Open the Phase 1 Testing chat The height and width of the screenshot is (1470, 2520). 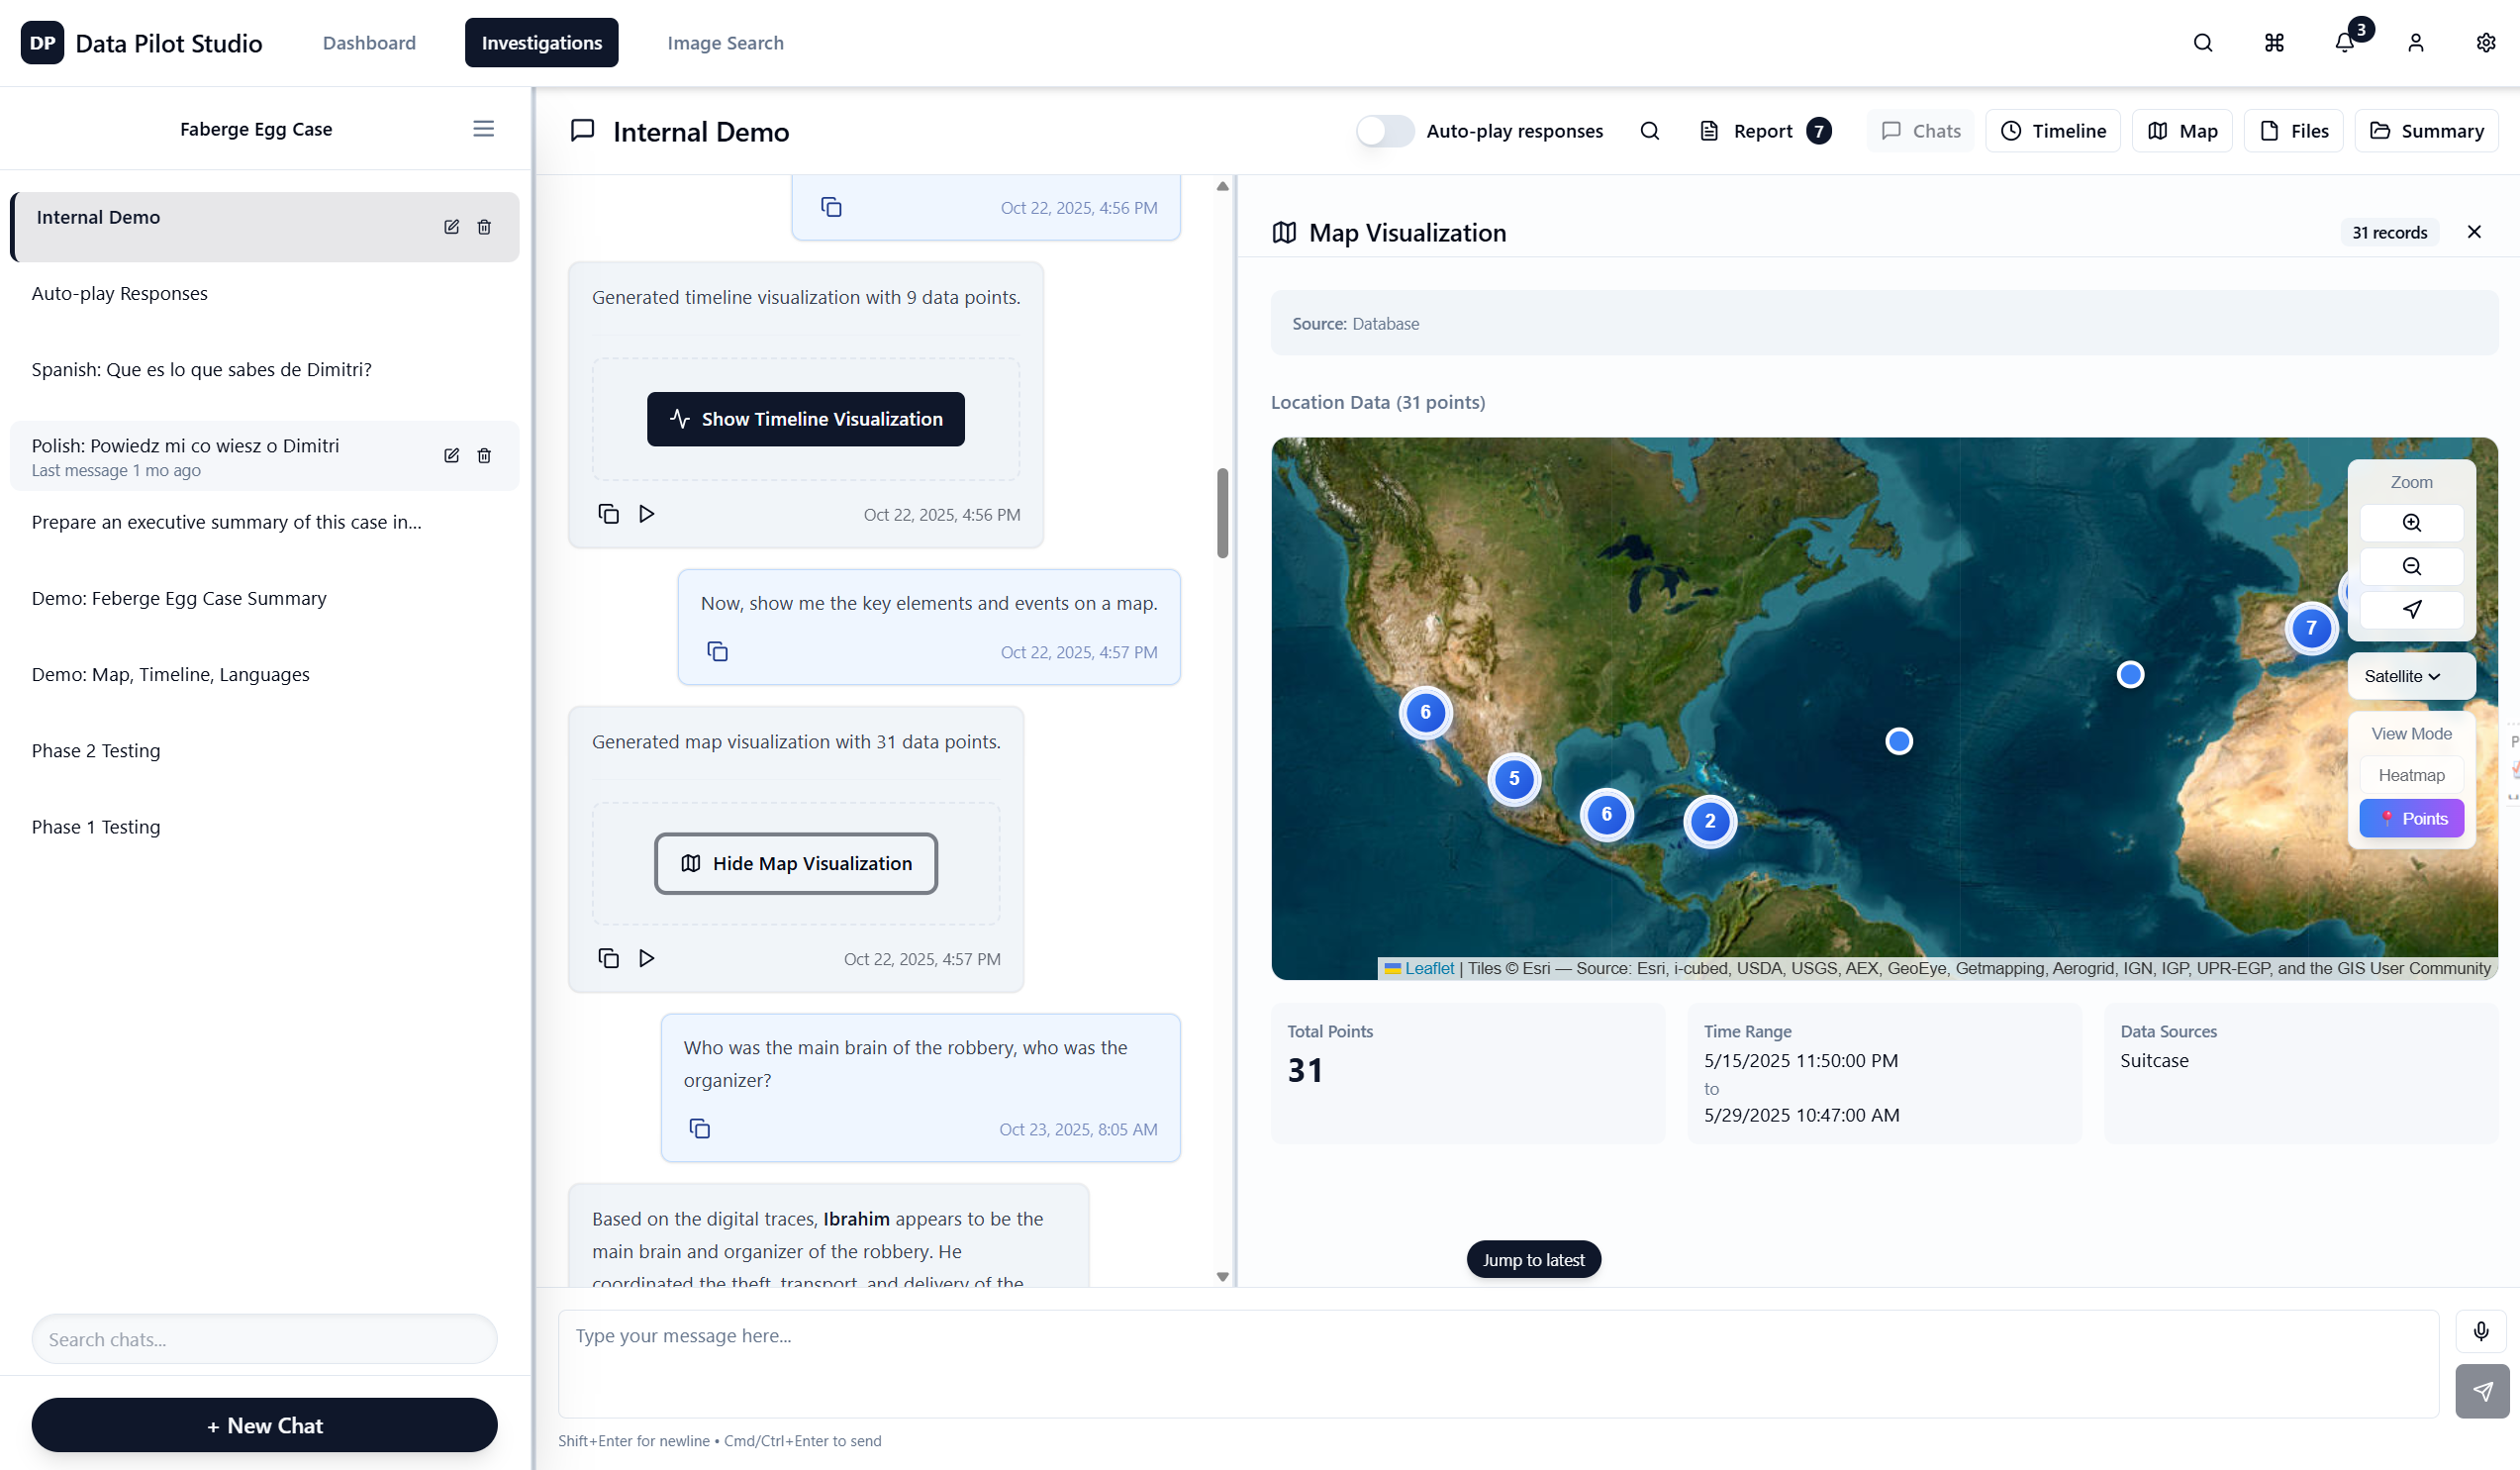click(x=264, y=826)
